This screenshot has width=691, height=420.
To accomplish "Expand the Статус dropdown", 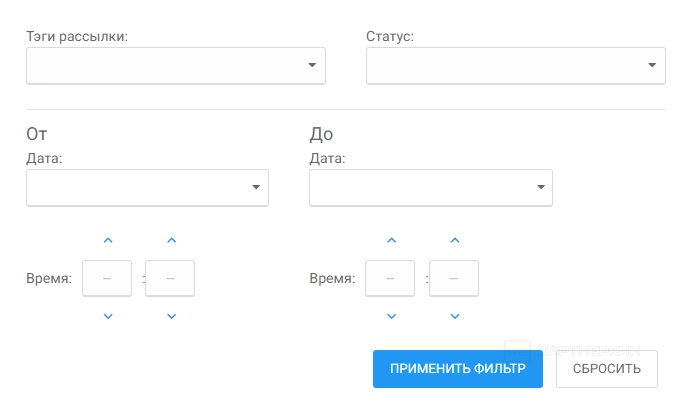I will 516,66.
